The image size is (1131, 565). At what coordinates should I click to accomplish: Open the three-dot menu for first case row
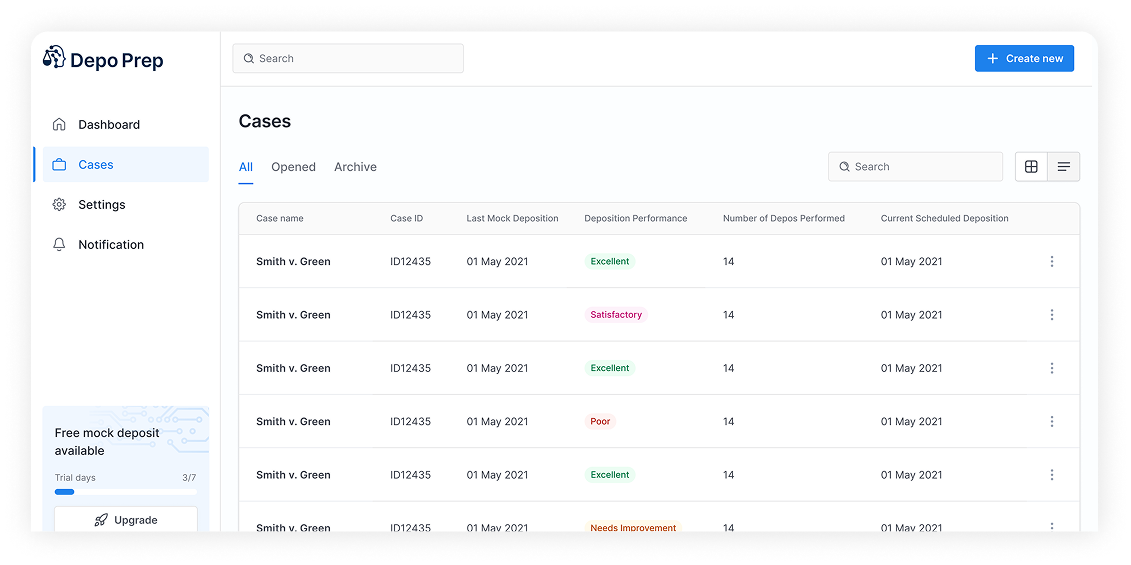pos(1051,262)
